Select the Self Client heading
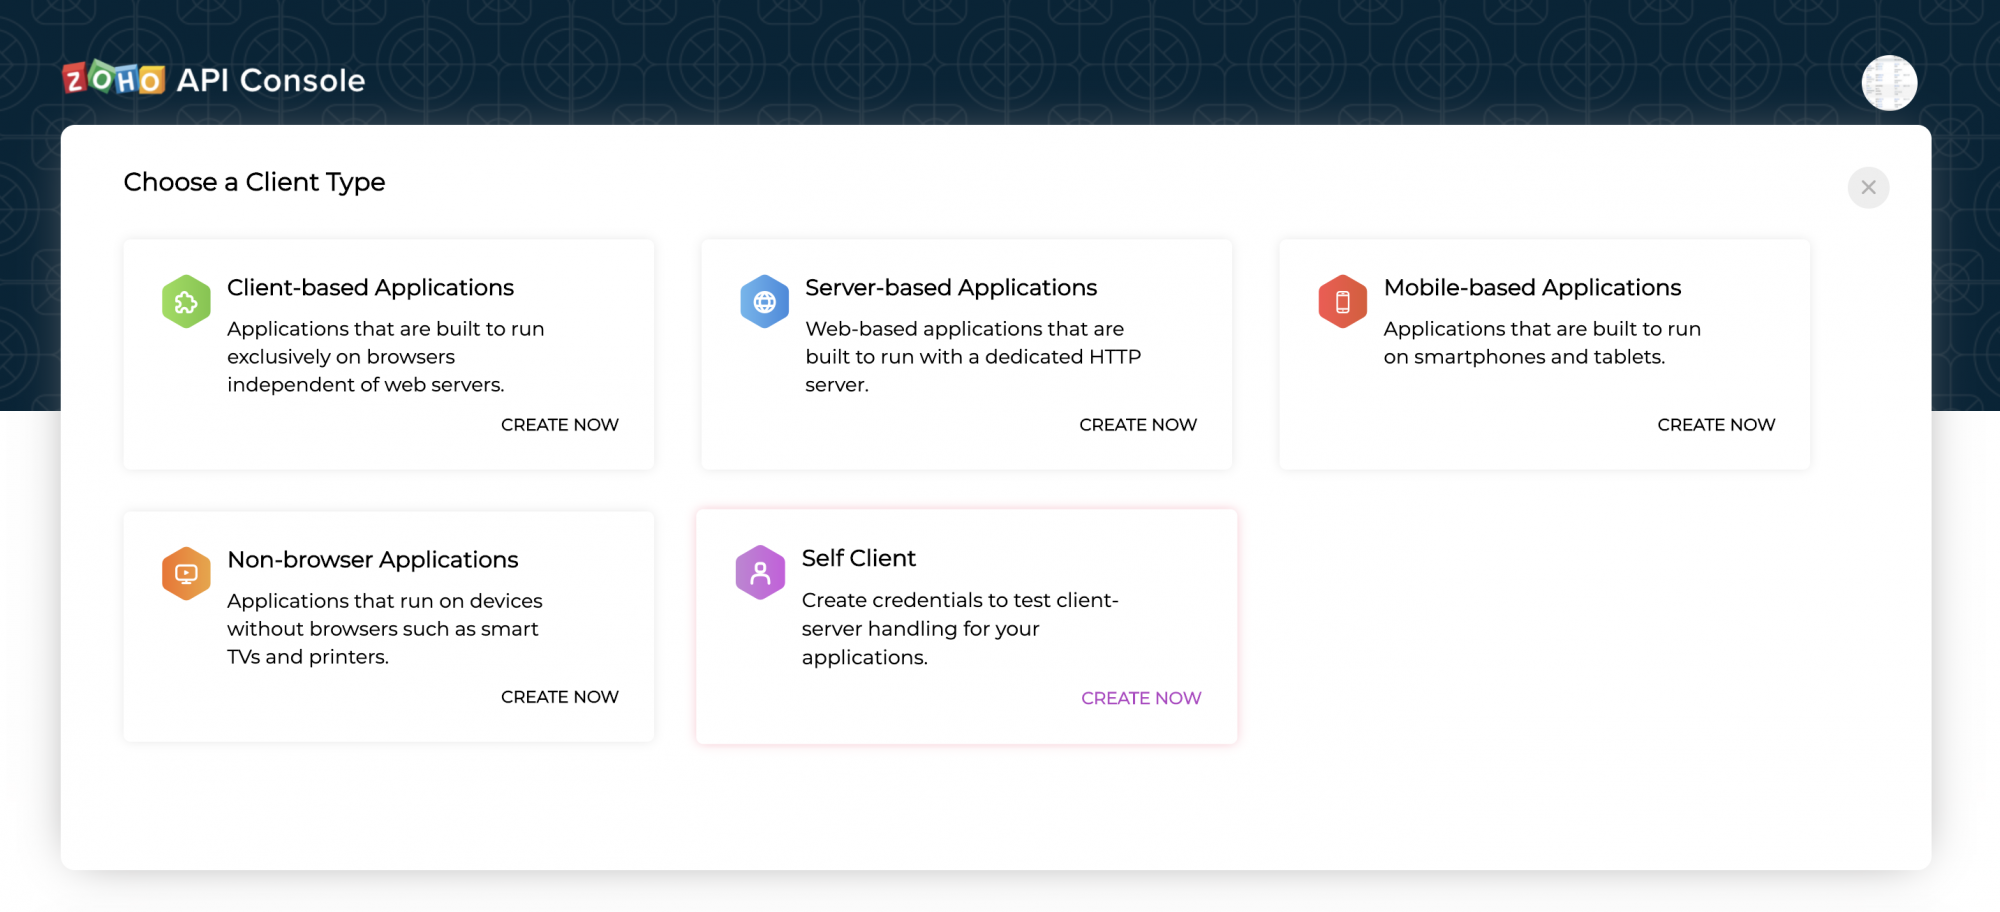This screenshot has height=912, width=2000. coord(858,558)
